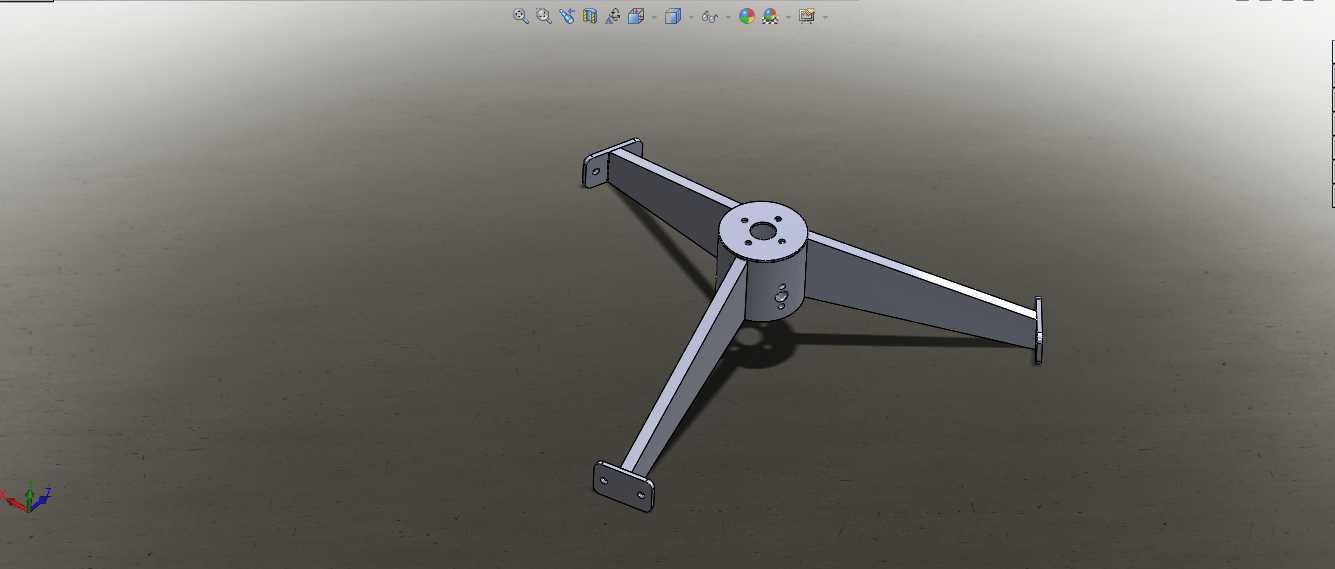Expand the View Settings dropdown arrow
The image size is (1335, 569).
pyautogui.click(x=825, y=17)
